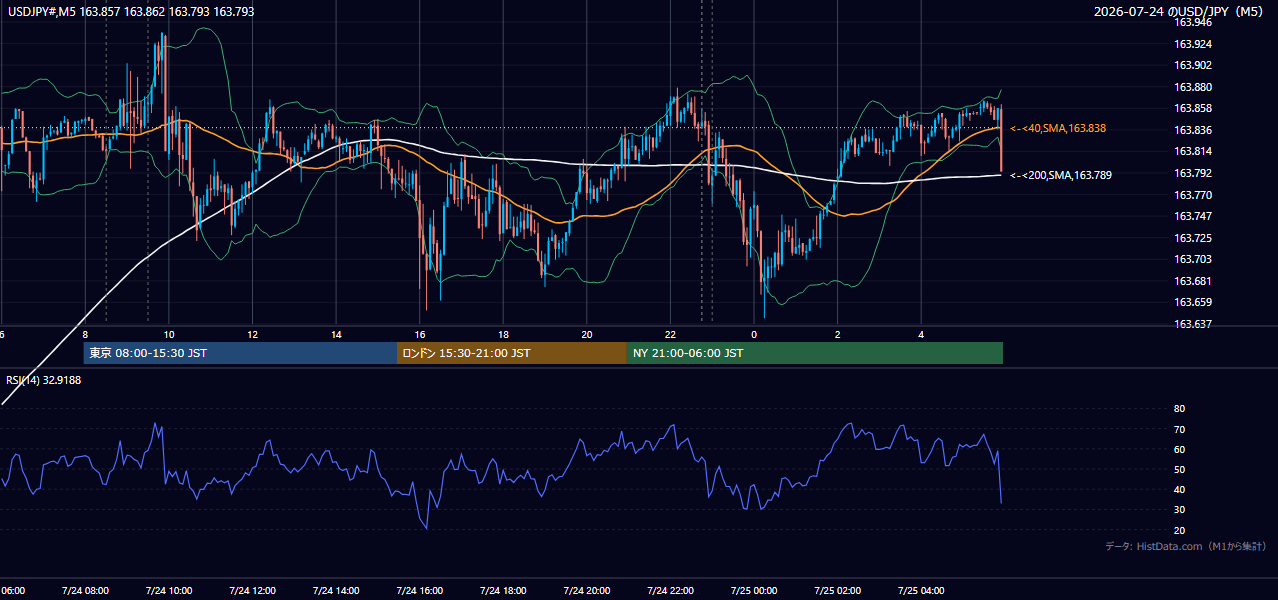This screenshot has height=600, width=1278.
Task: Click price axis label 163.946
Action: (1194, 22)
